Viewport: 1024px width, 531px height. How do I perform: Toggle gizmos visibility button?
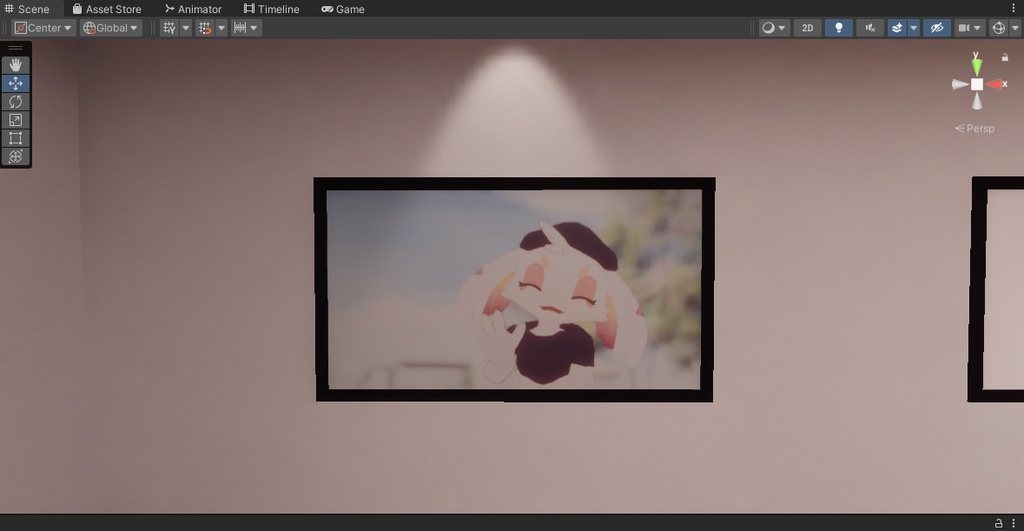[999, 28]
